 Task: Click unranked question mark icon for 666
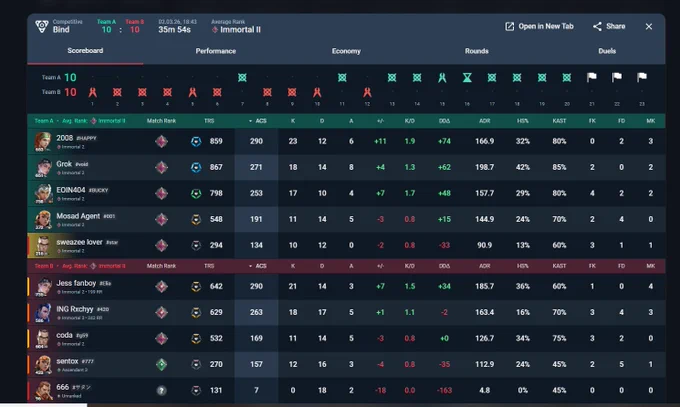[x=161, y=391]
